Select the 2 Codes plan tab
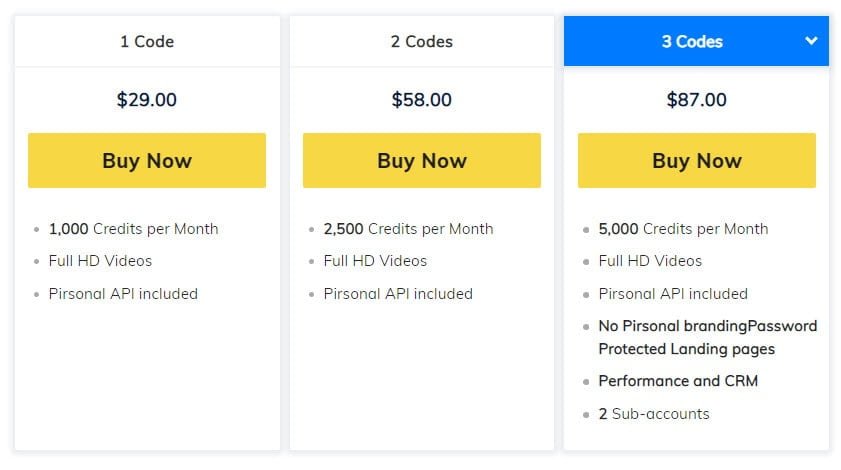The height and width of the screenshot is (470, 841). (x=421, y=42)
